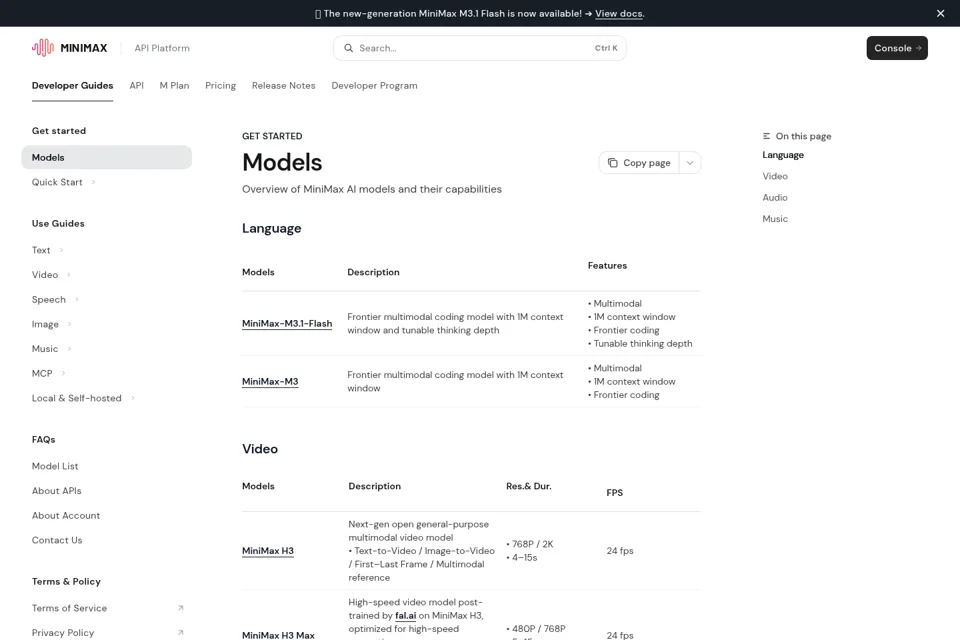Open About APIs under FAQs
This screenshot has height=640, width=960.
pyautogui.click(x=56, y=491)
